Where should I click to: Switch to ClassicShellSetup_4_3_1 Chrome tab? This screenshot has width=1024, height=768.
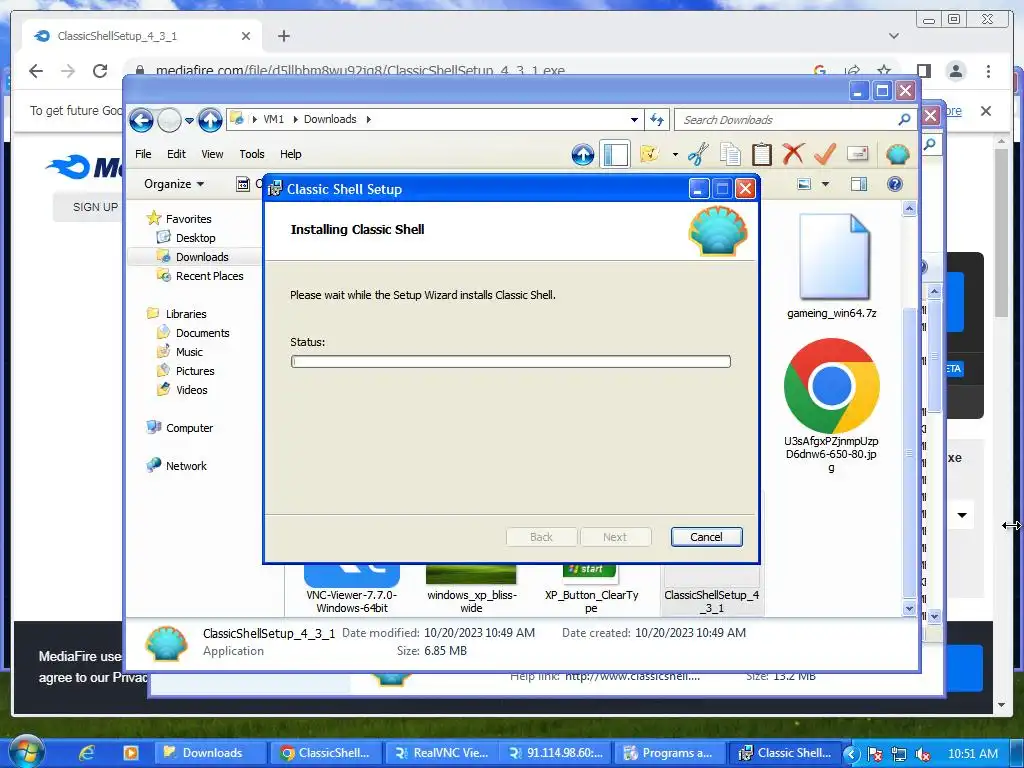[x=141, y=36]
